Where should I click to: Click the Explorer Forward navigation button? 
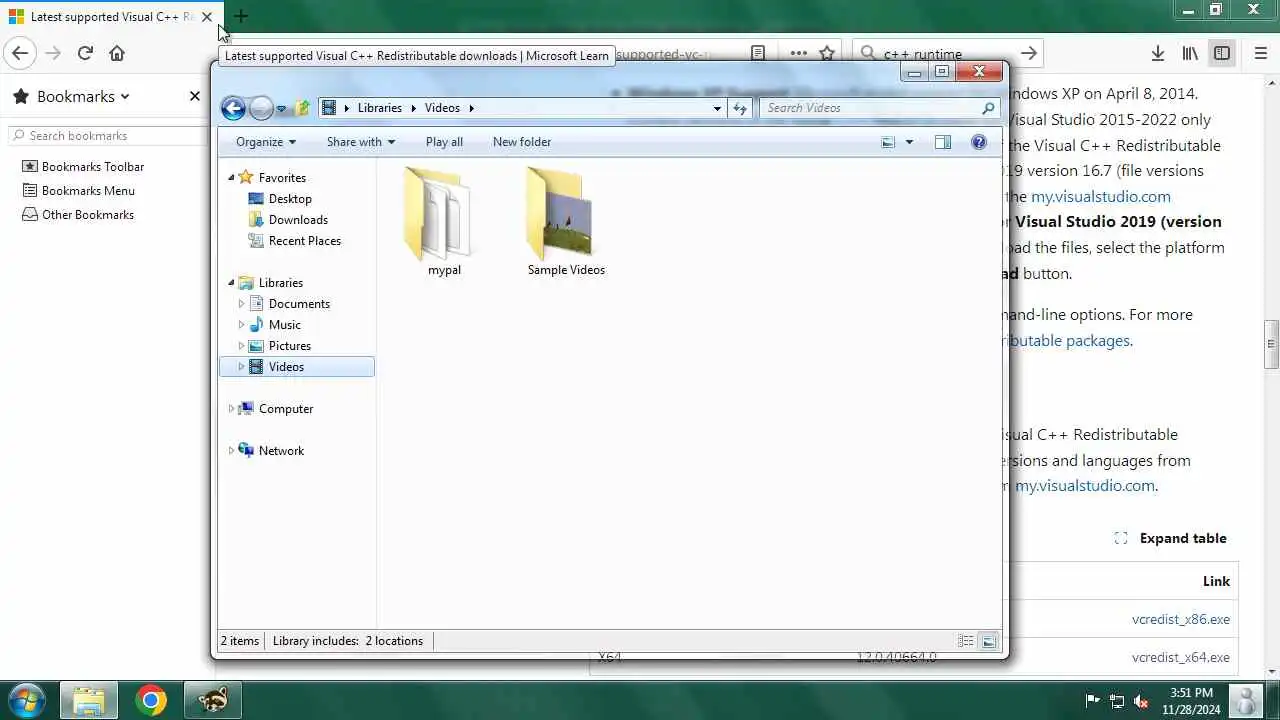pos(261,108)
